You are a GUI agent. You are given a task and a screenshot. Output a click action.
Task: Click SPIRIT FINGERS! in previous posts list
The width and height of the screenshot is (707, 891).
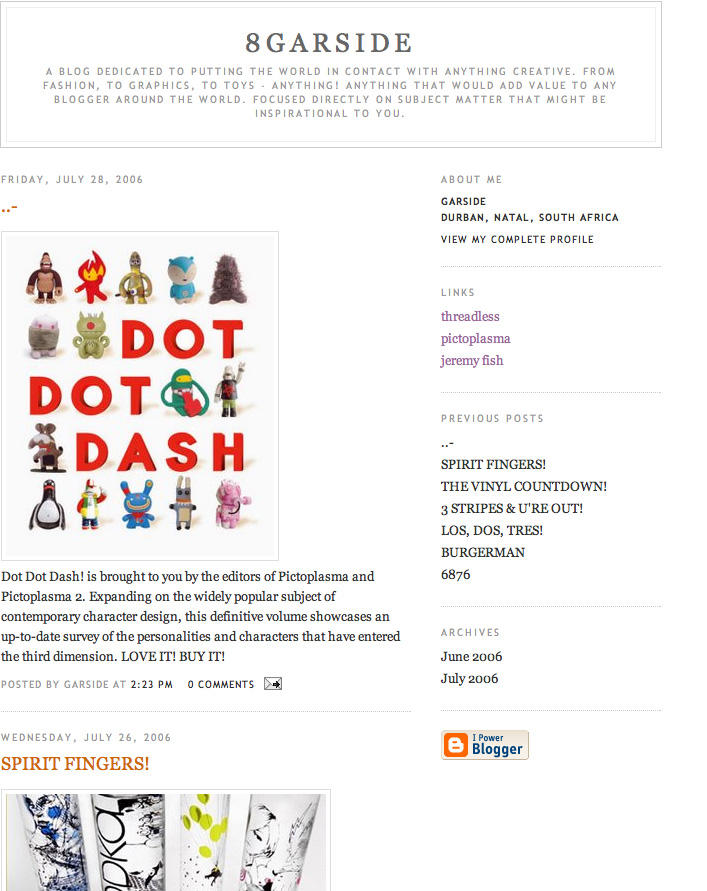[493, 464]
